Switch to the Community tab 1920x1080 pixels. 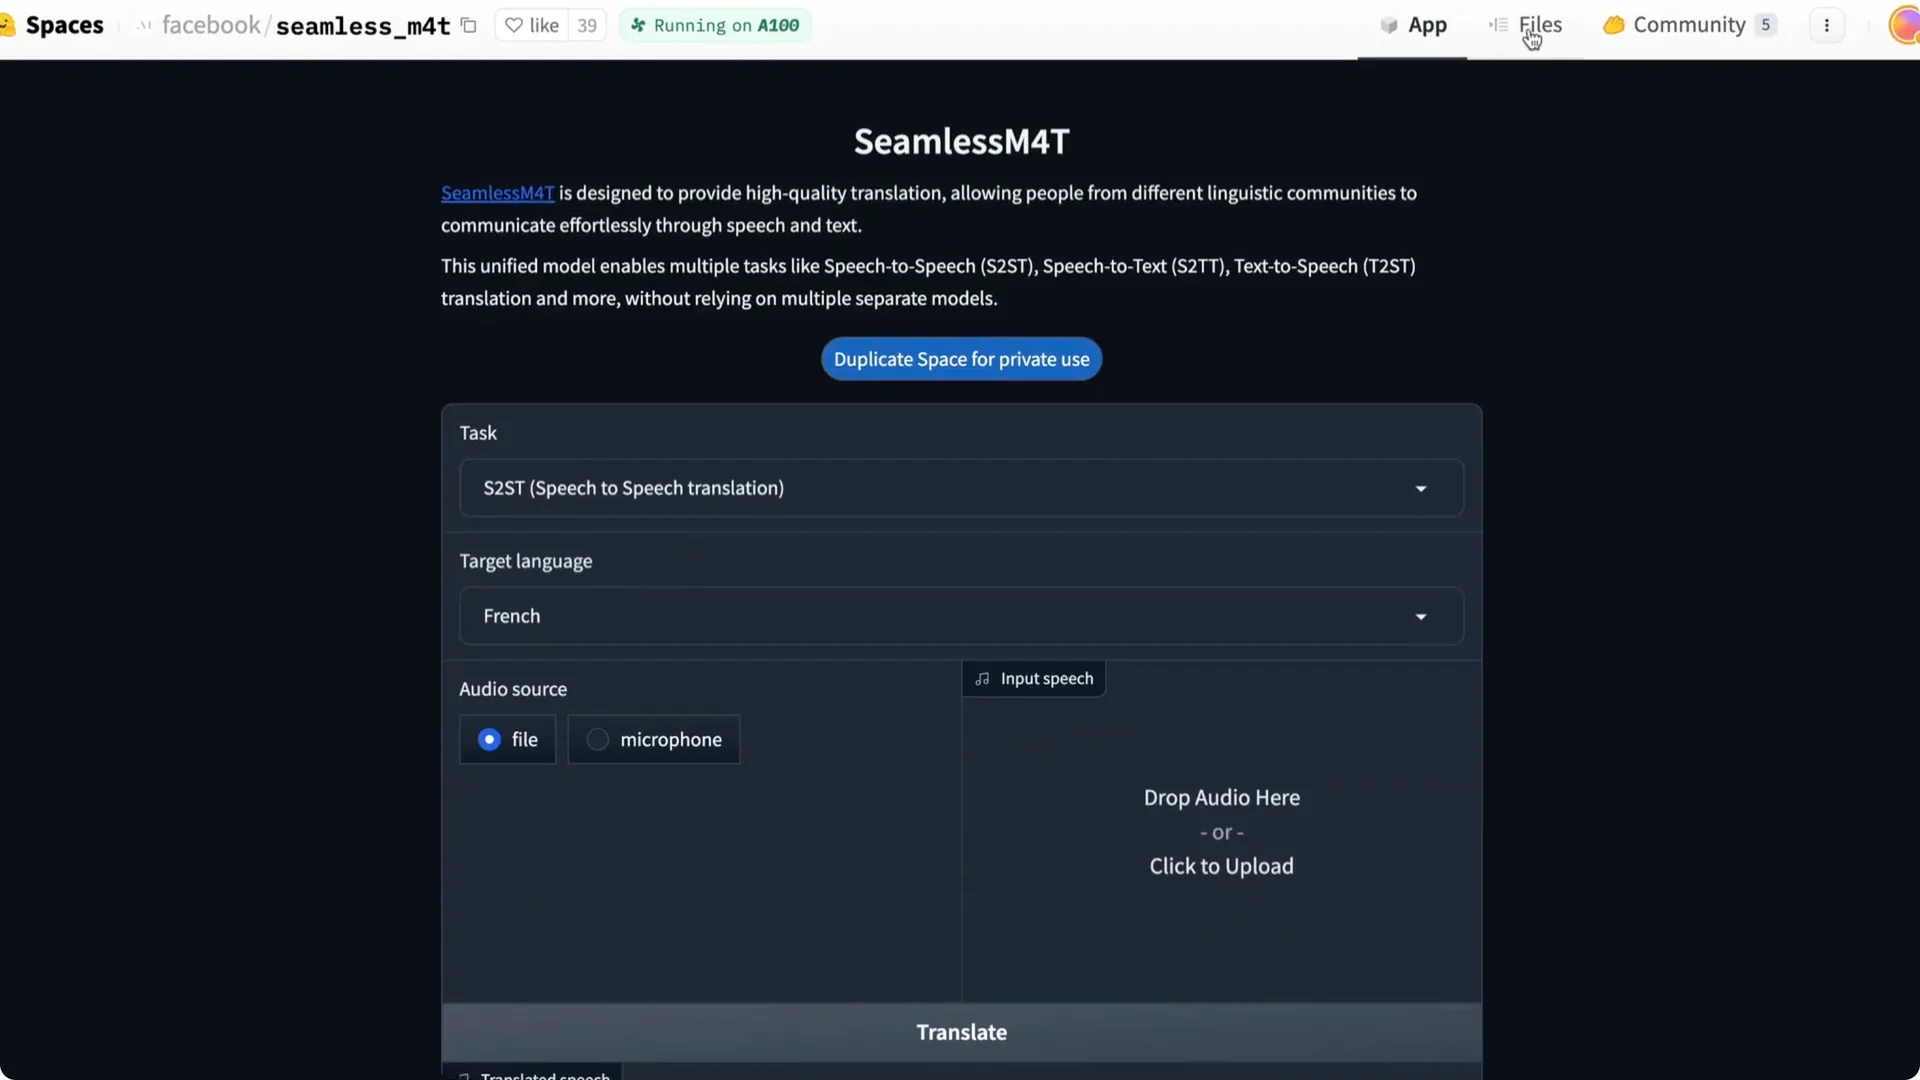tap(1690, 25)
